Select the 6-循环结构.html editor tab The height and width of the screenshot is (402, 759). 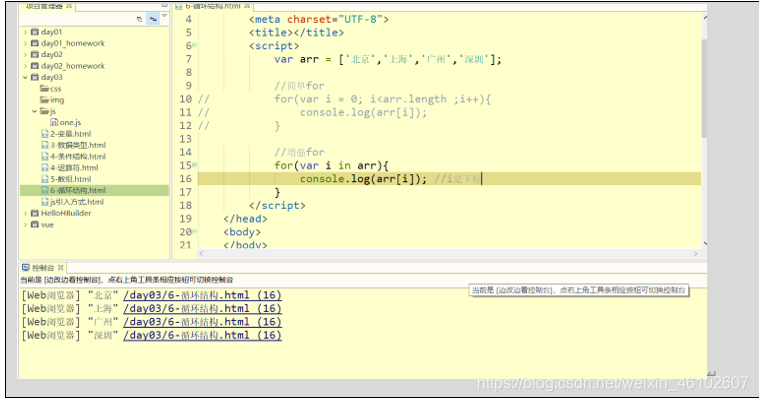(x=213, y=6)
